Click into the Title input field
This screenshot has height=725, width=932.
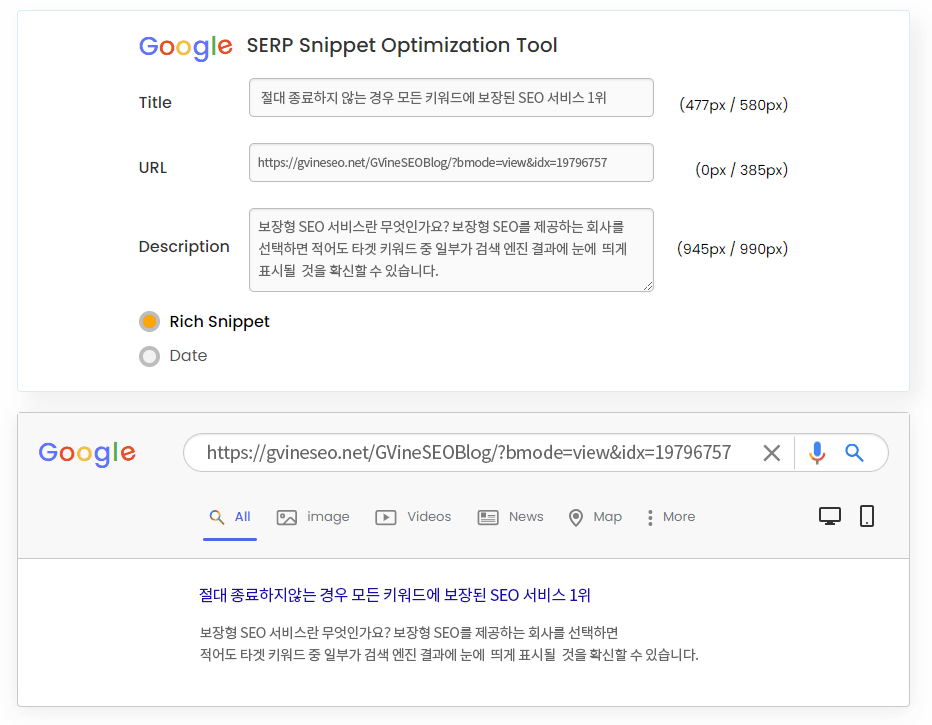click(x=451, y=97)
